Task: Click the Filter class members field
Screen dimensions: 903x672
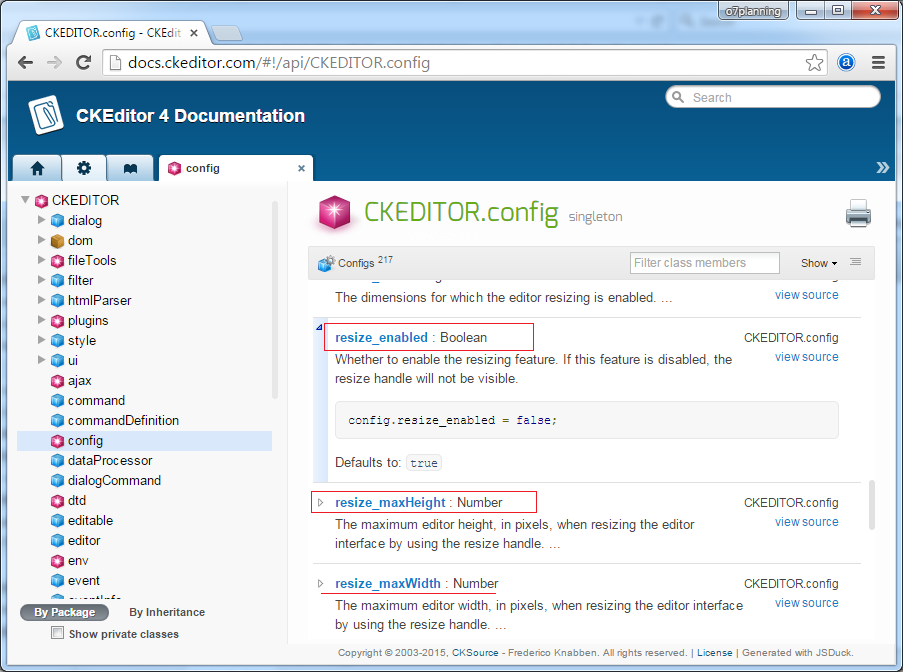Action: (704, 263)
